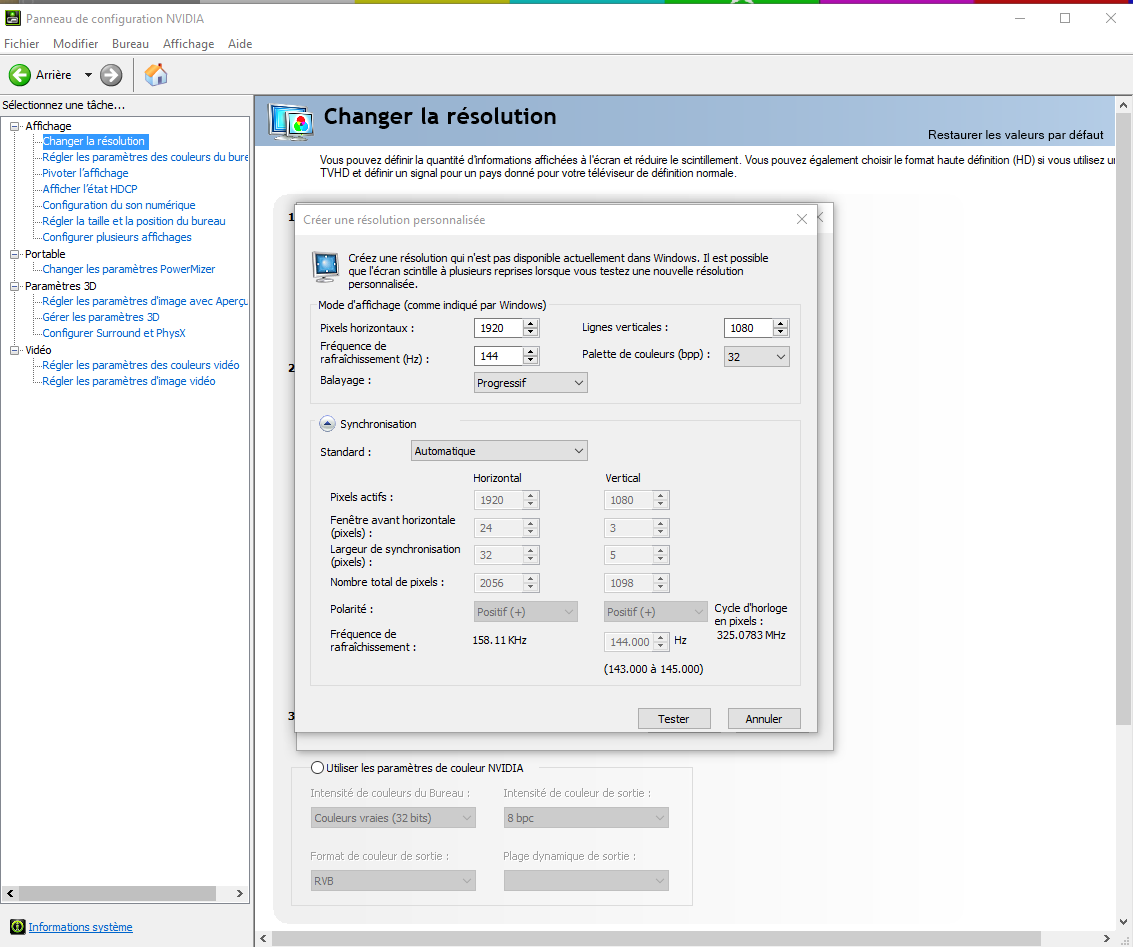Open the back history dropdown arrow
Image resolution: width=1133 pixels, height=947 pixels.
pos(88,75)
